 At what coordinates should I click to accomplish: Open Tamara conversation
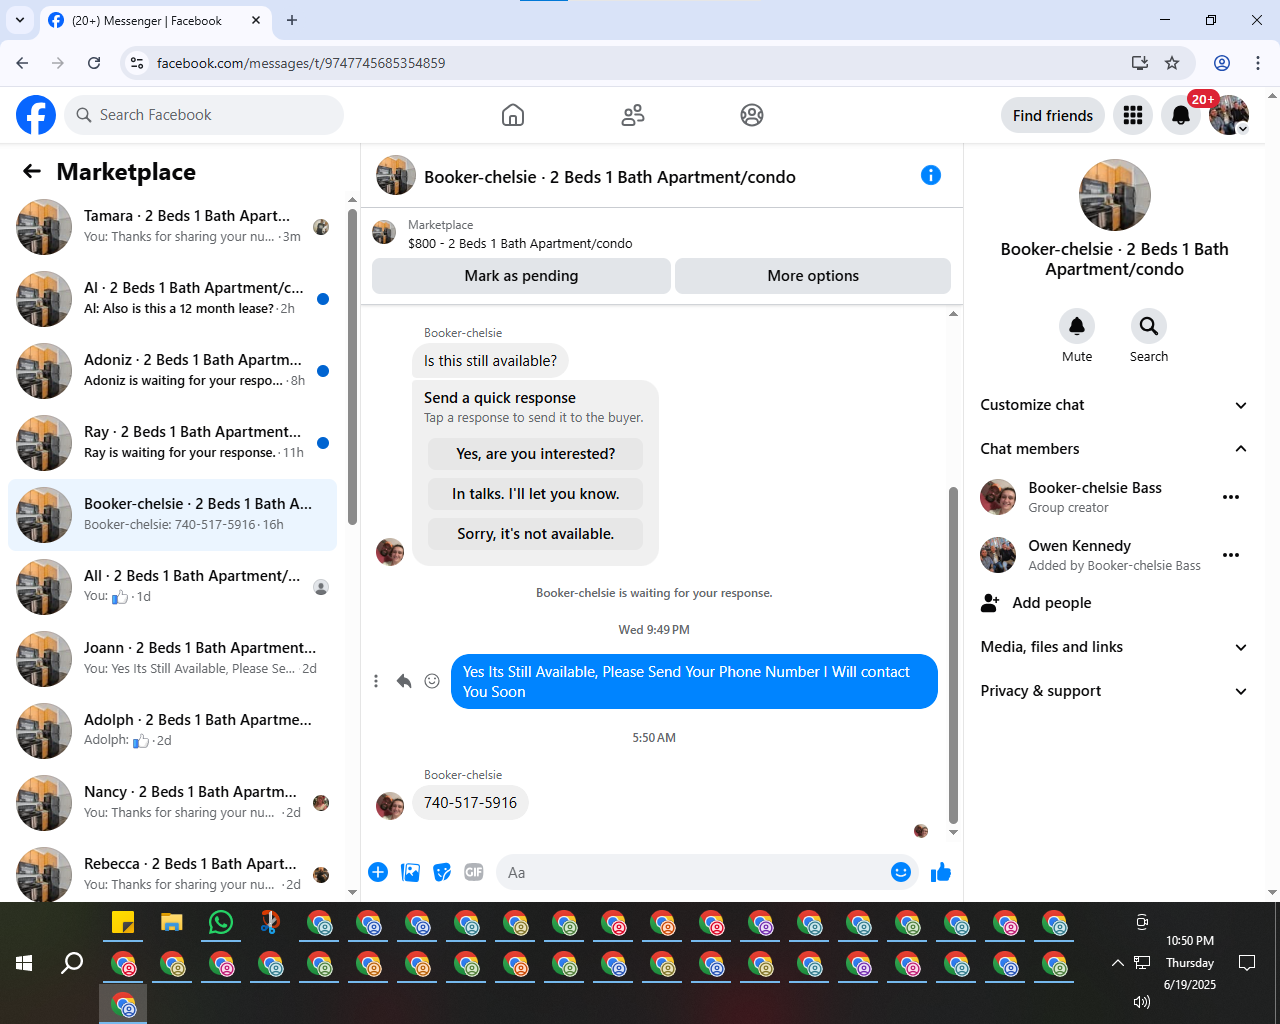[x=173, y=227]
